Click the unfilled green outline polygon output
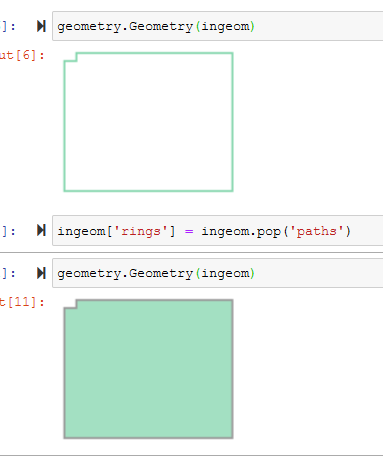 click(x=148, y=122)
